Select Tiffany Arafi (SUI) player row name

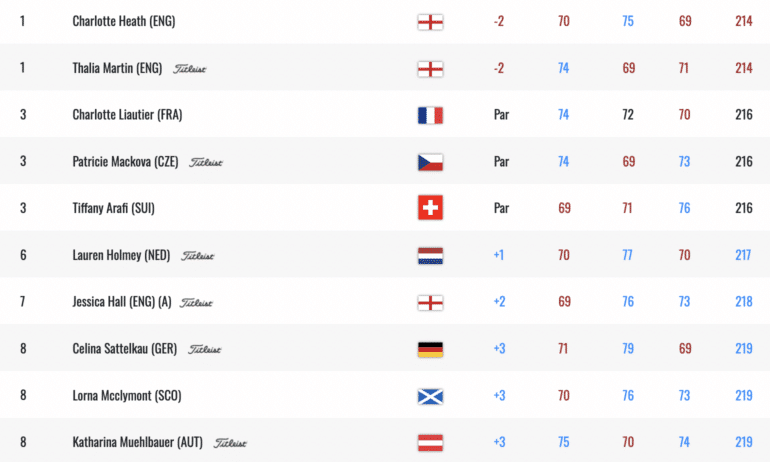click(113, 208)
